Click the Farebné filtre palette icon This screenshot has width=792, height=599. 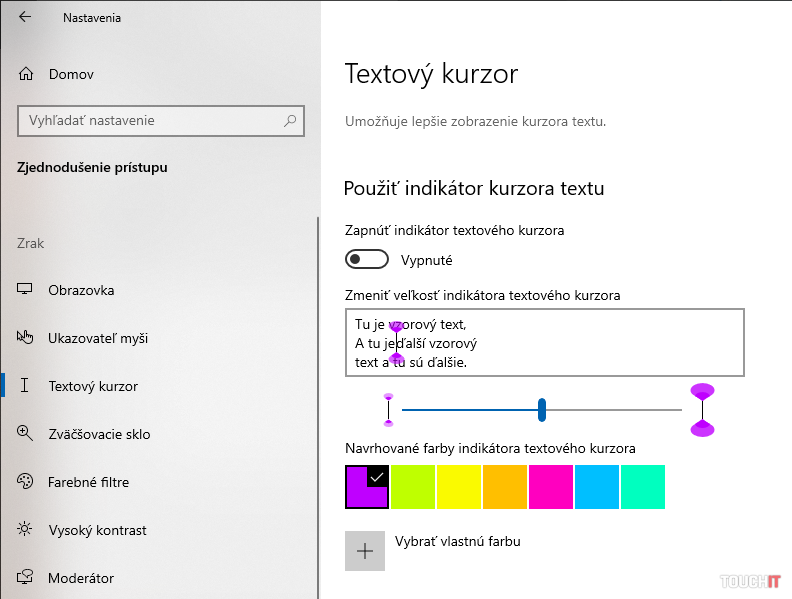click(x=26, y=482)
